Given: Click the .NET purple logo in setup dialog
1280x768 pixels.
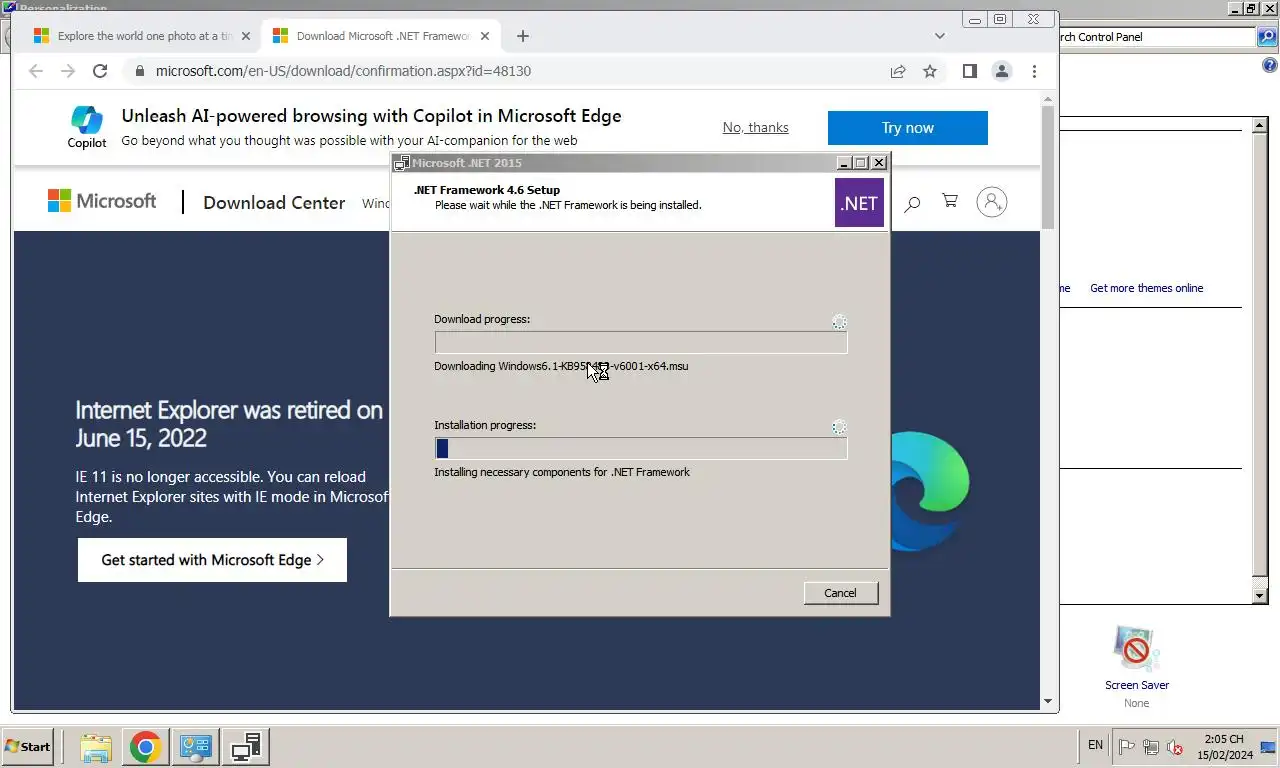Looking at the screenshot, I should (859, 203).
